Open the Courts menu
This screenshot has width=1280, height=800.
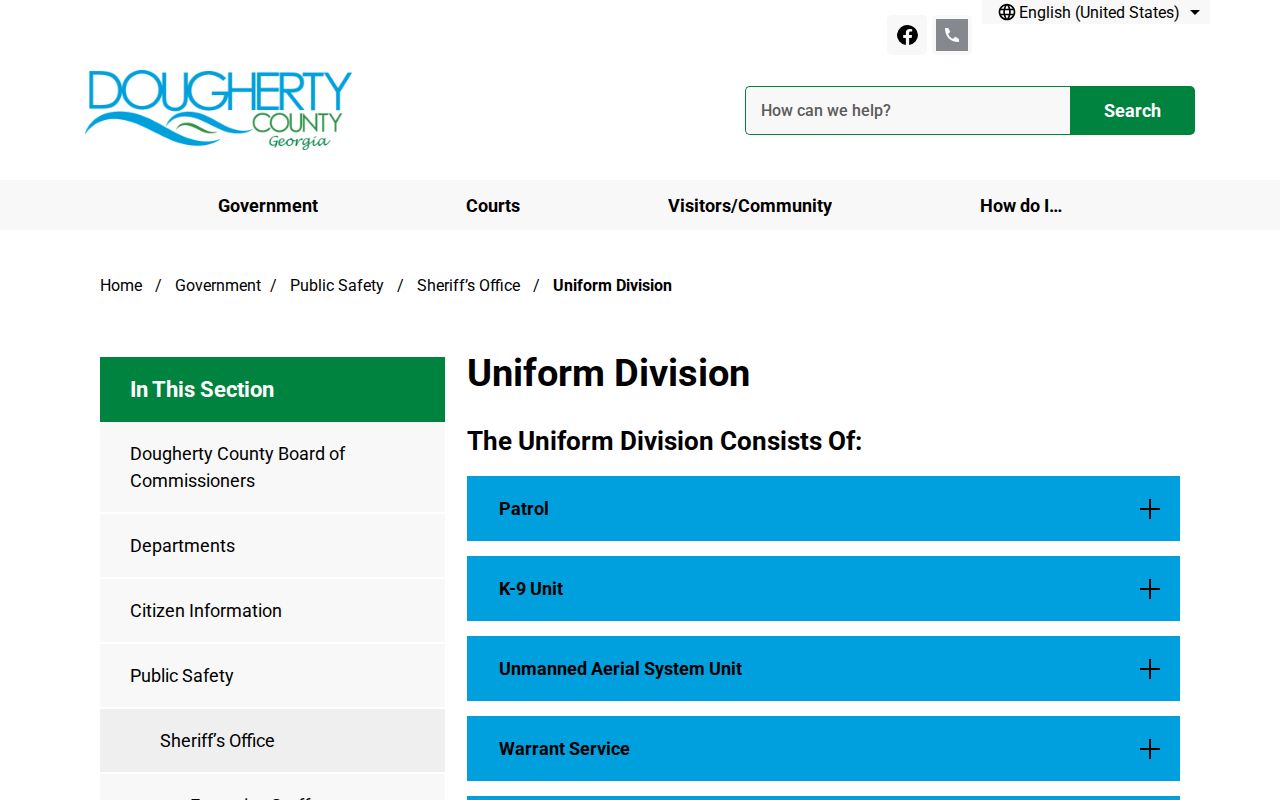[x=493, y=205]
